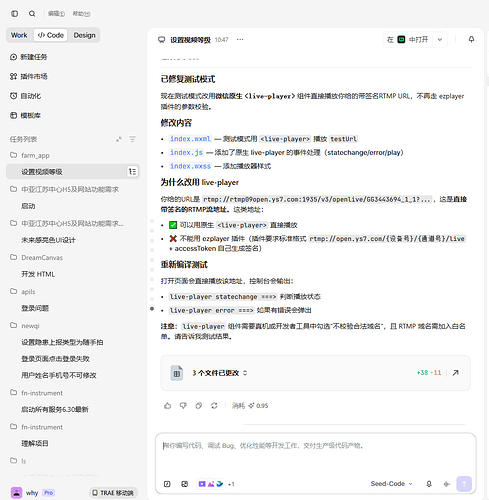Viewport: 489px width, 500px height.
Task: Switch to the Work tab
Action: (19, 35)
